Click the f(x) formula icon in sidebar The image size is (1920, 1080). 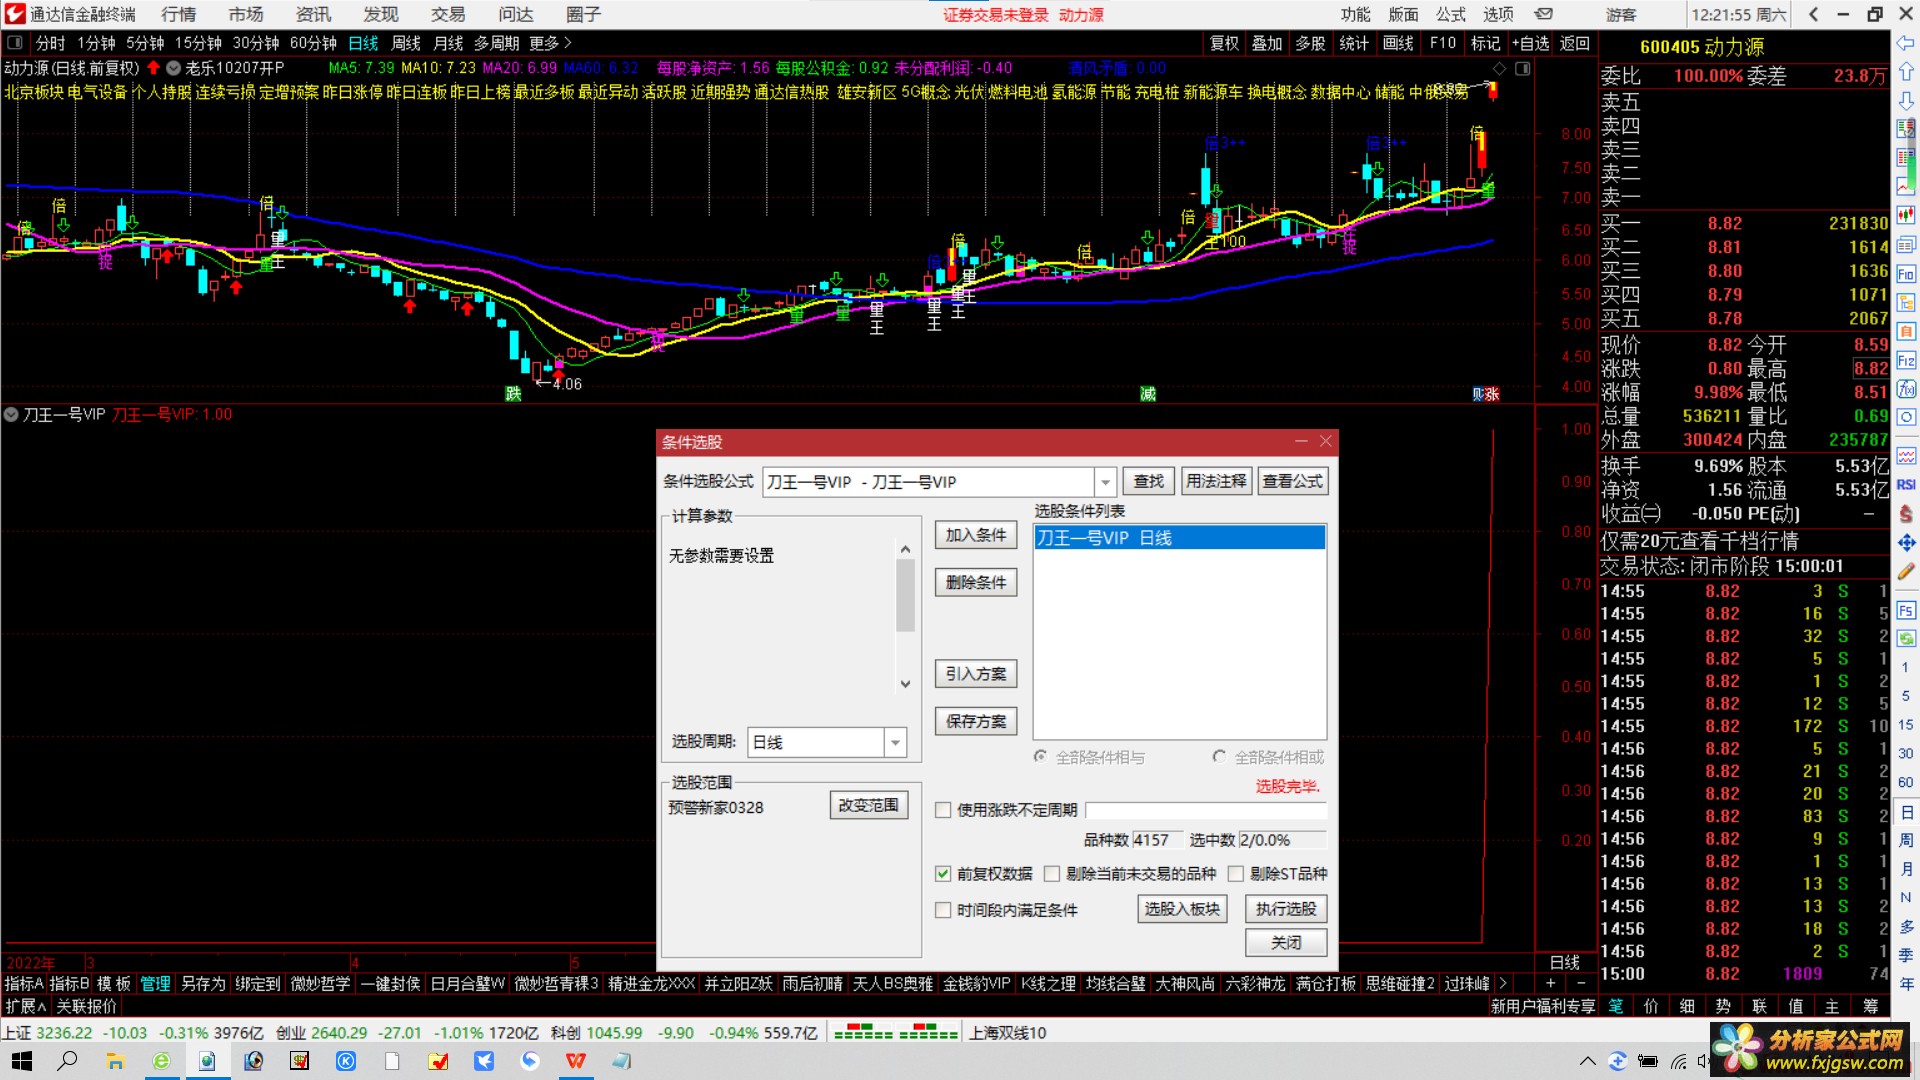coord(1906,388)
